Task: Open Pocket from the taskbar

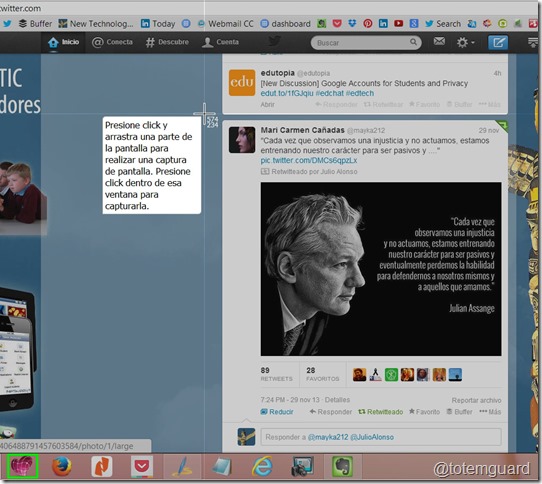Action: click(x=142, y=467)
